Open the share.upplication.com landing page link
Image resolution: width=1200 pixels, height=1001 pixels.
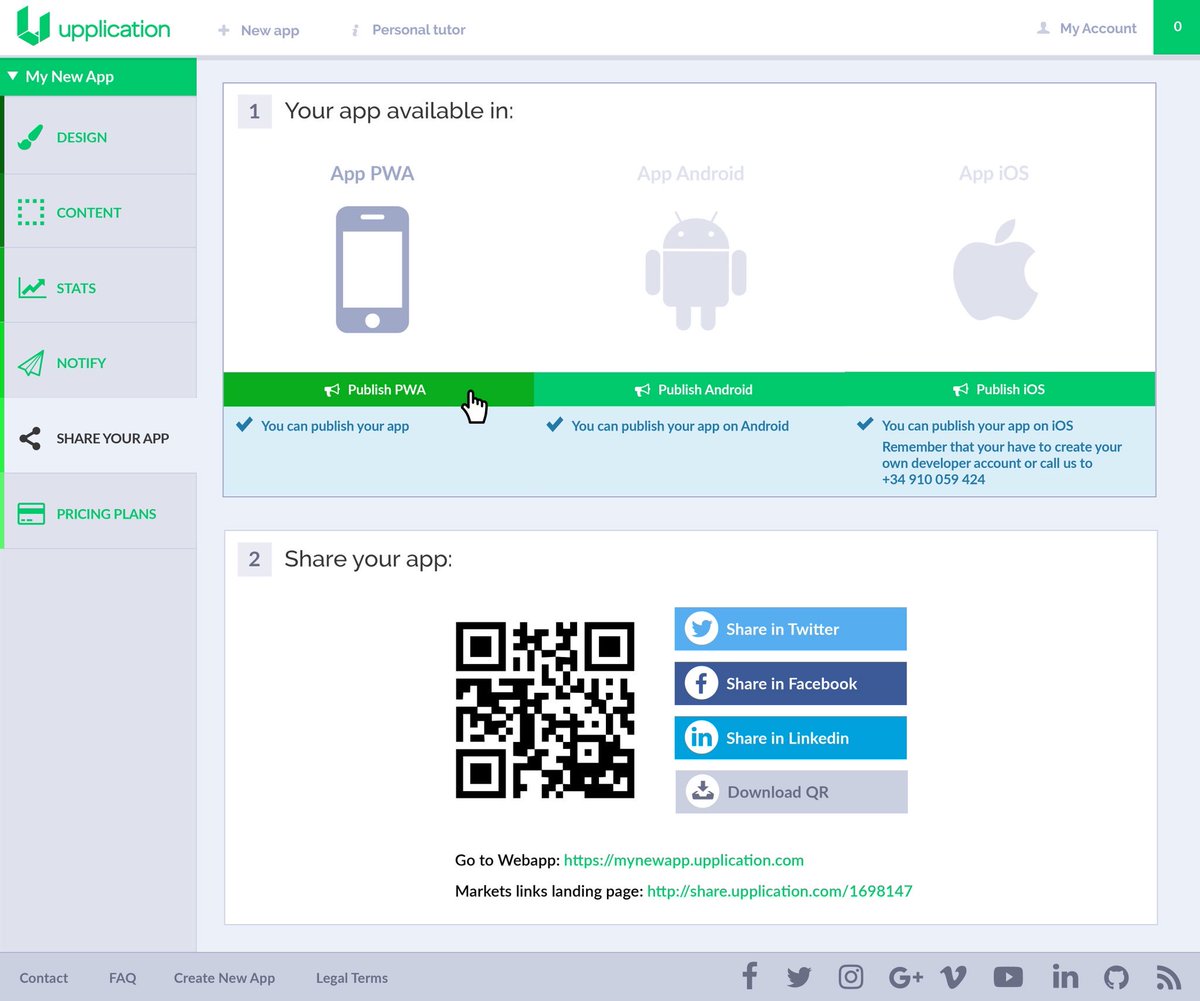tap(780, 890)
